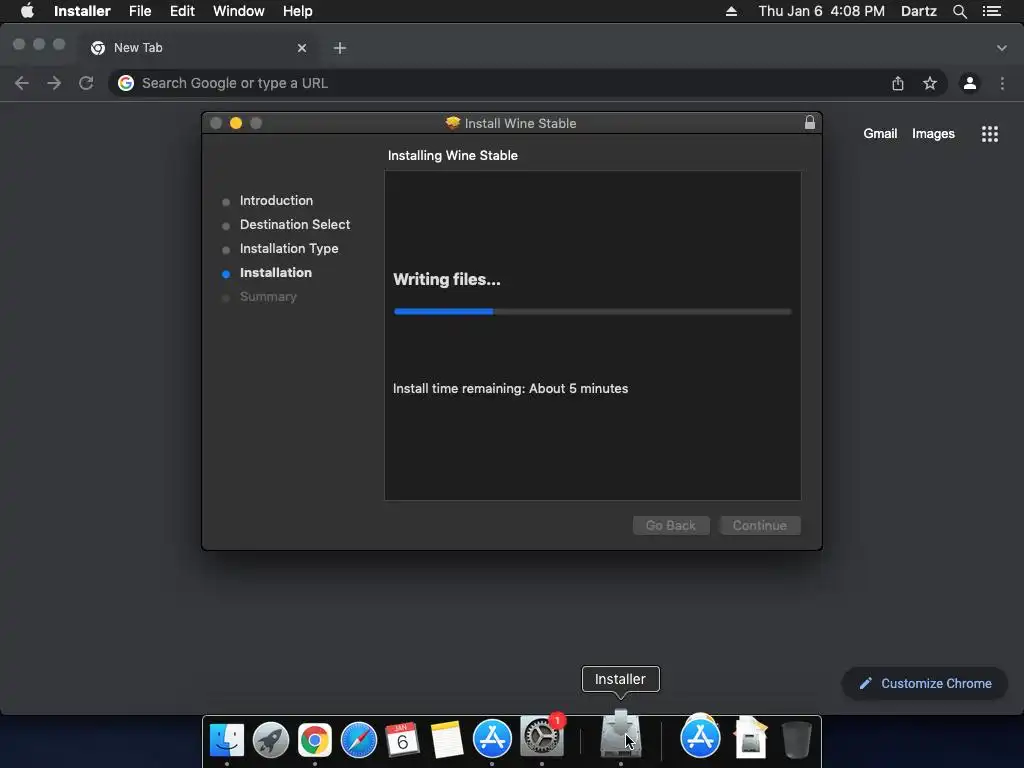Click the share icon in address bar
This screenshot has width=1024, height=768.
click(898, 83)
